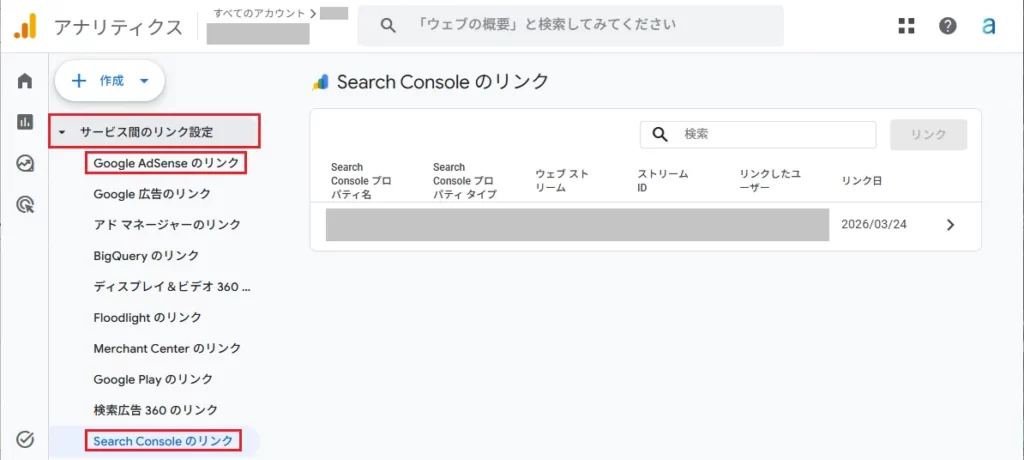Open the account avatar icon
The height and width of the screenshot is (460, 1024).
coord(989,26)
